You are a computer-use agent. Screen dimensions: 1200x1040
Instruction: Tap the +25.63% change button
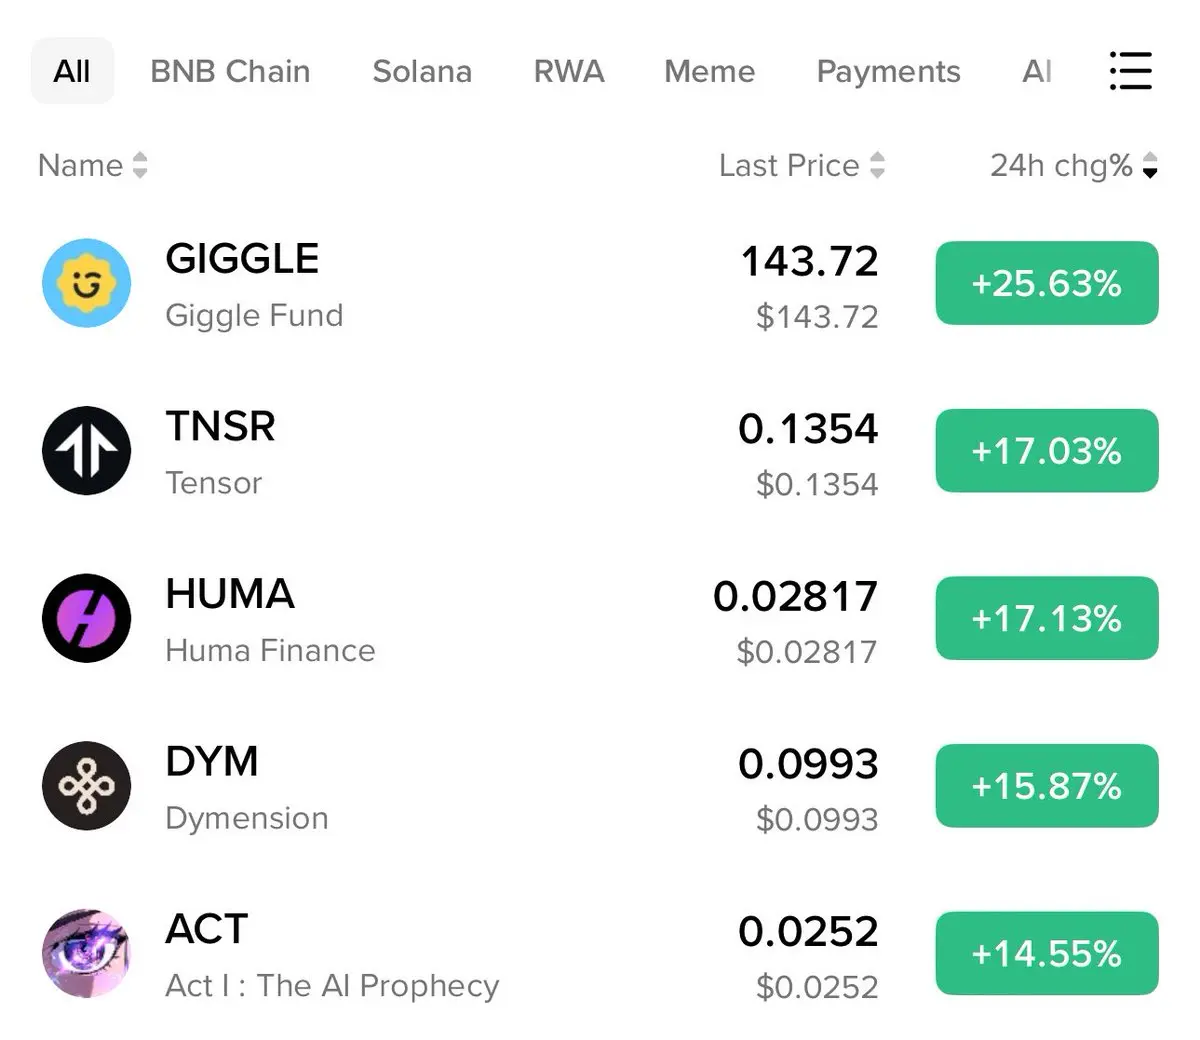1047,283
